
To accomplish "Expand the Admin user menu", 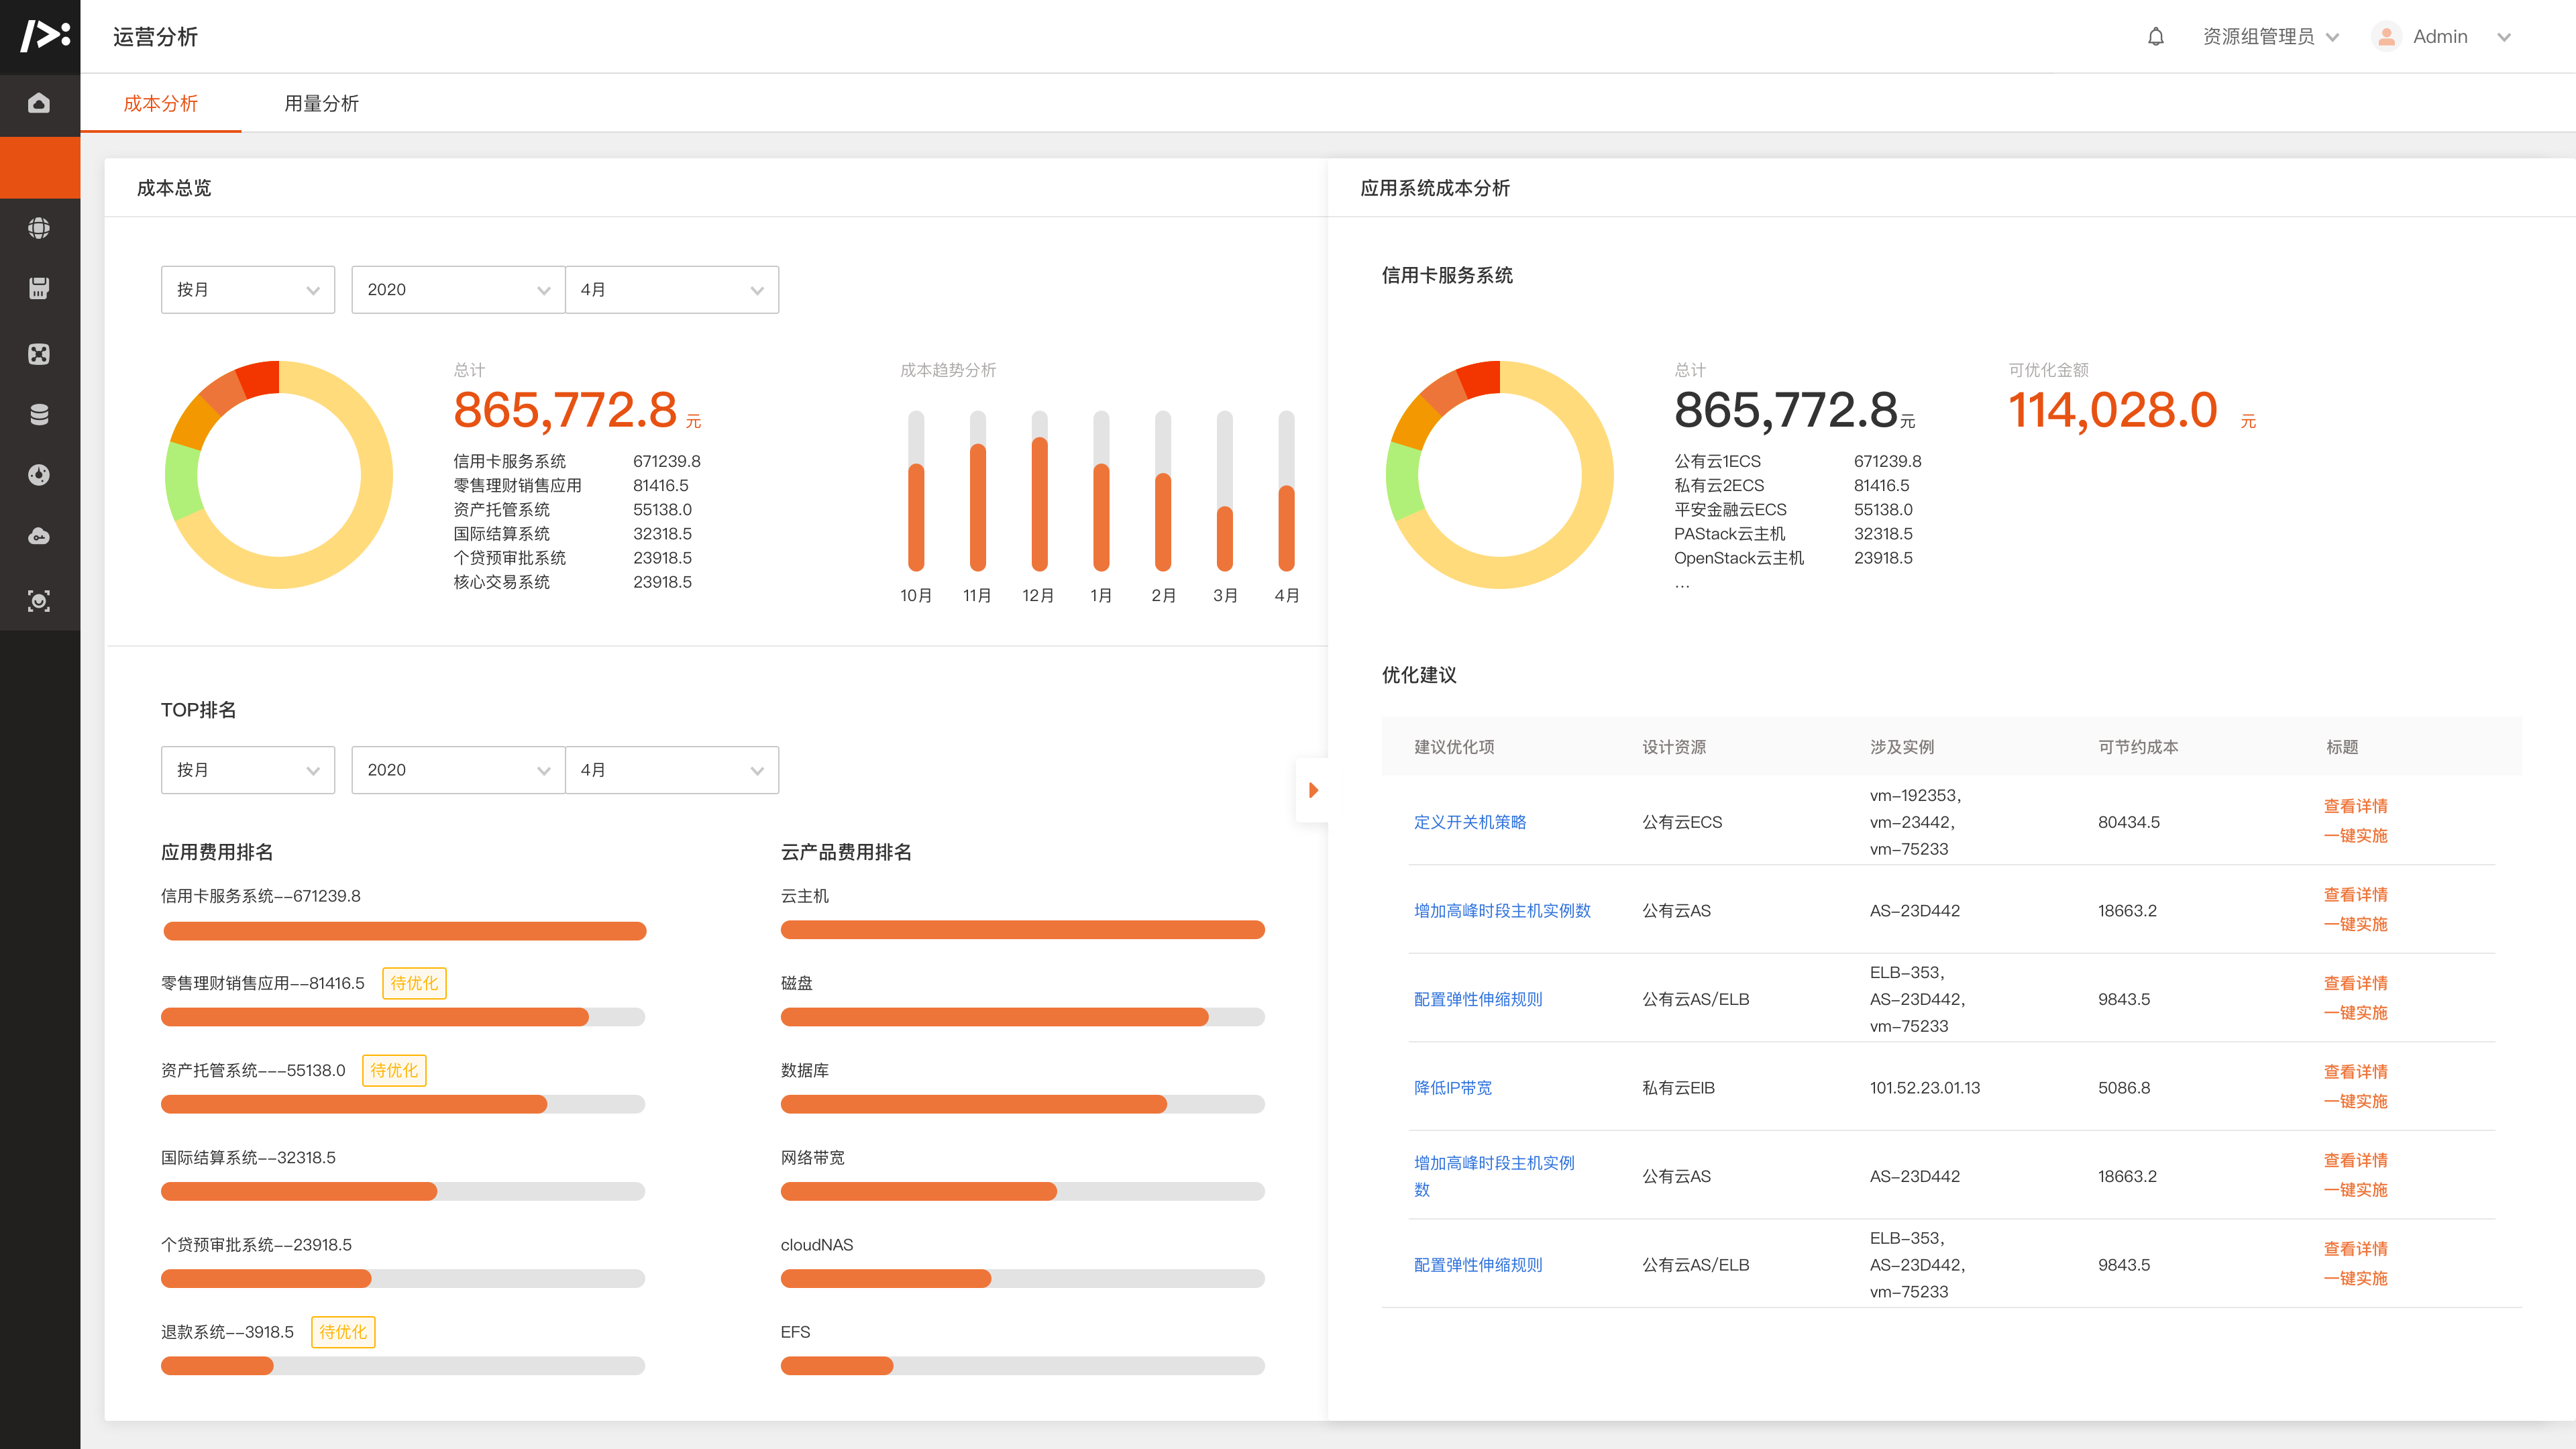I will tap(2441, 37).
